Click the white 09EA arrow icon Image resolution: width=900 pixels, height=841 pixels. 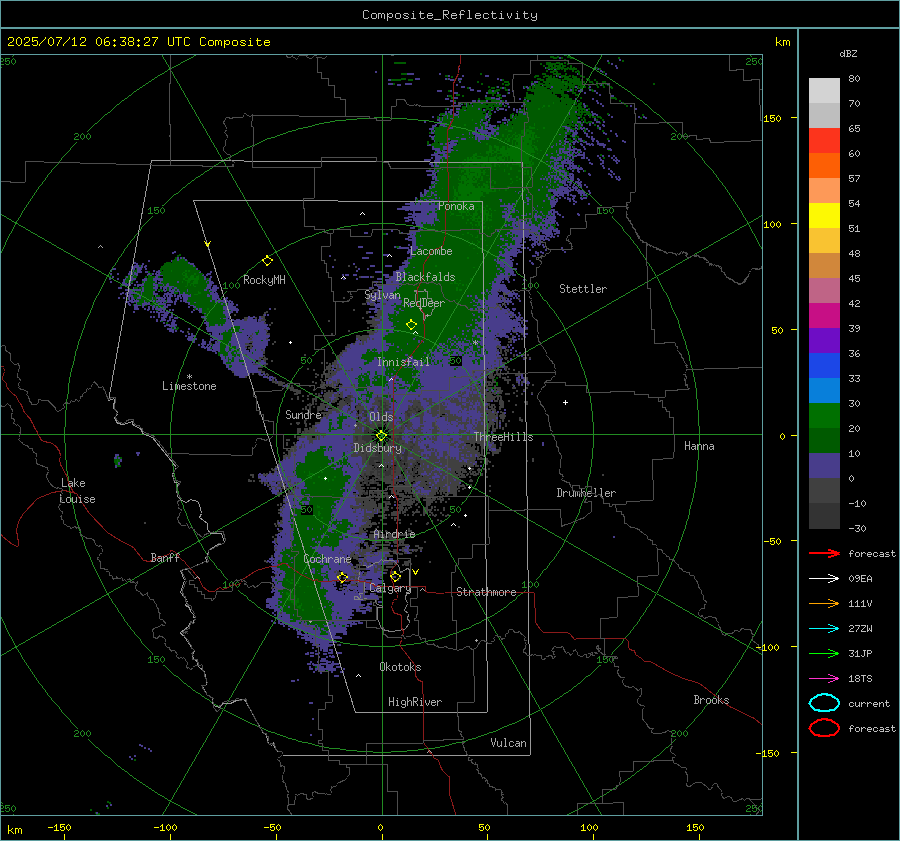point(824,579)
